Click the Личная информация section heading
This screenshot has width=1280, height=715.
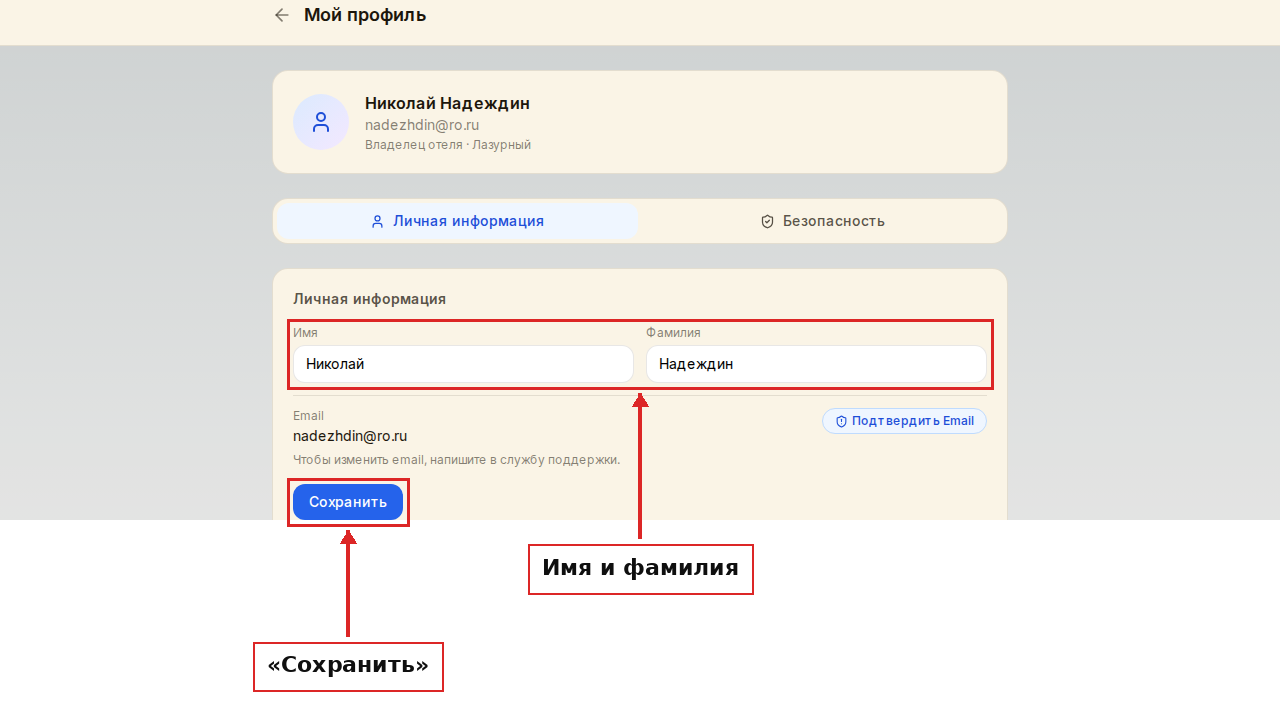[x=370, y=299]
